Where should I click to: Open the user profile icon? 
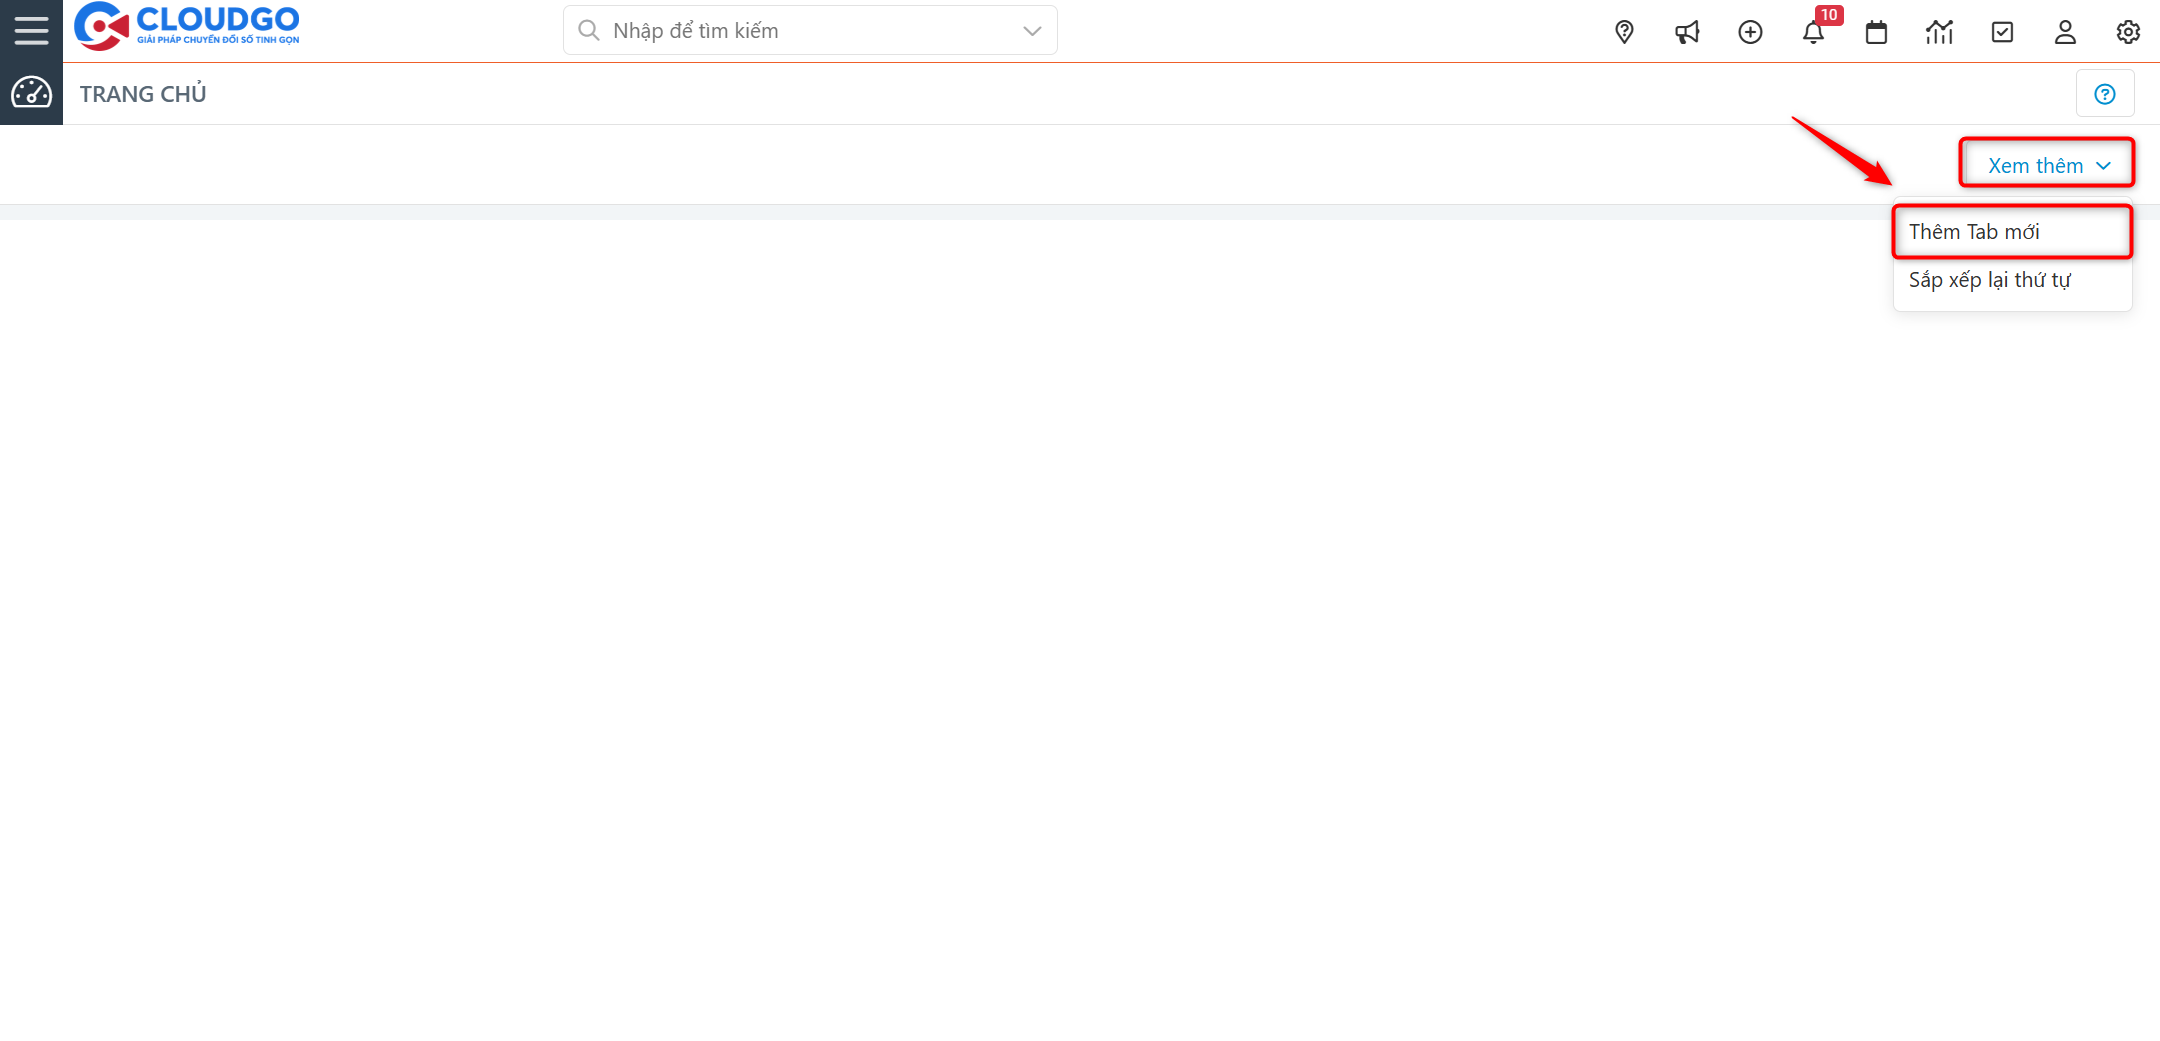(2065, 32)
